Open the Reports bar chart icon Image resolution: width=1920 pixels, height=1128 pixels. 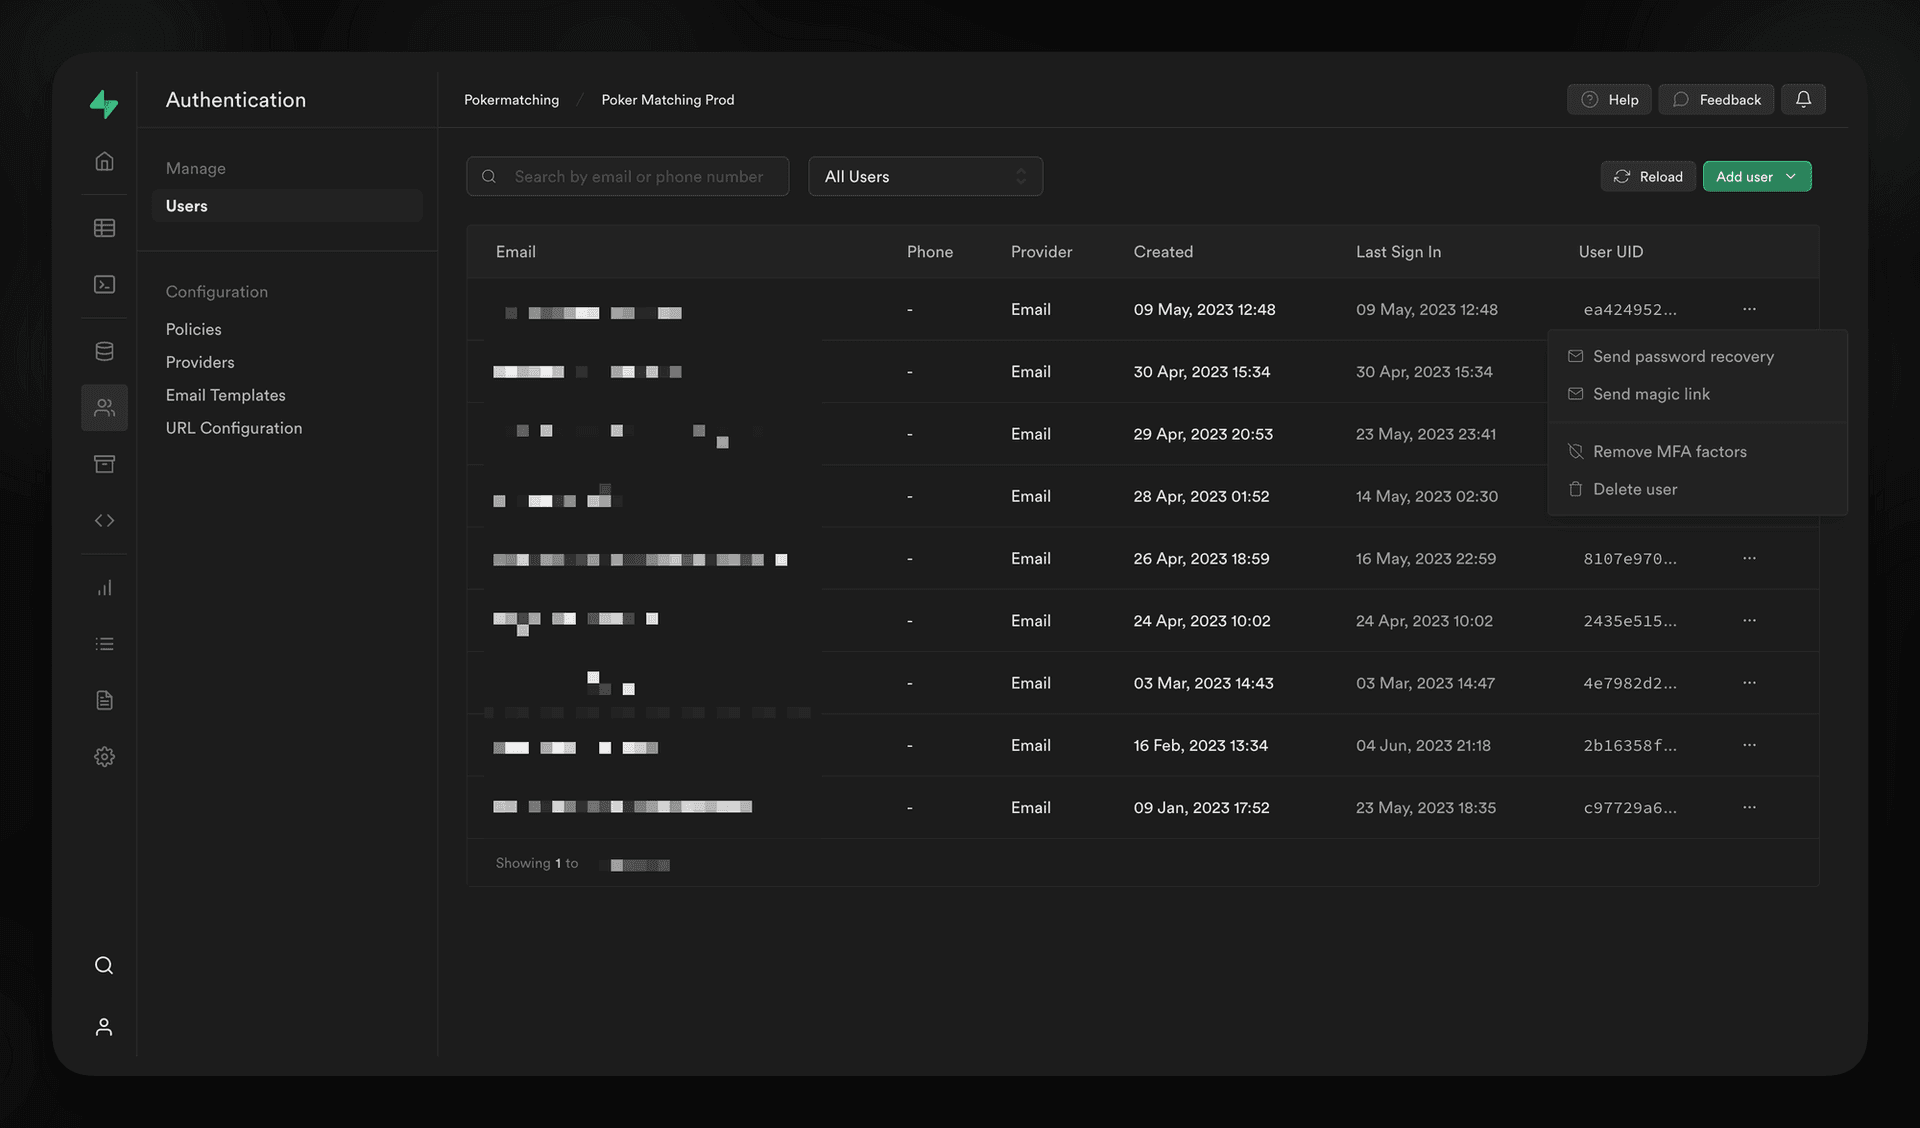(x=104, y=588)
